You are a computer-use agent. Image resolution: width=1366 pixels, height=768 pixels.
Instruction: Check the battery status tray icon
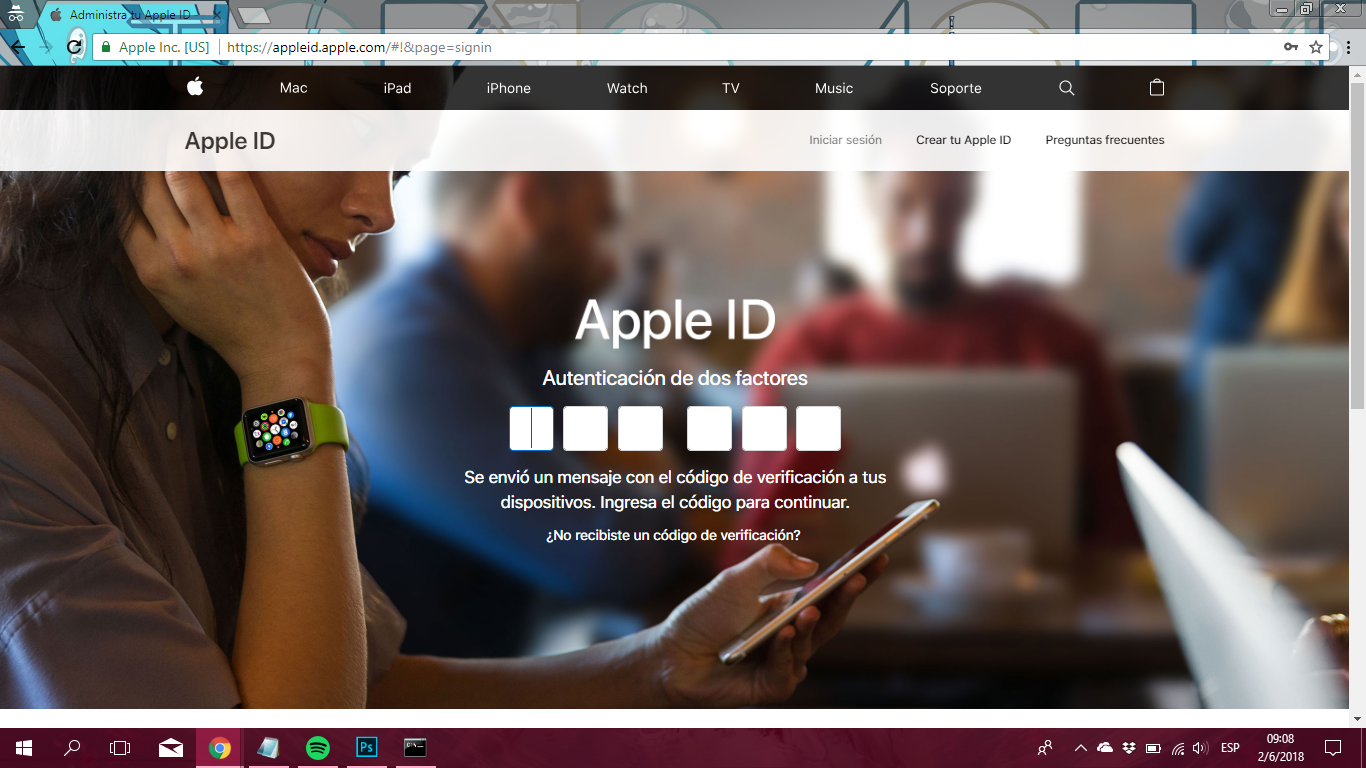[x=1153, y=748]
